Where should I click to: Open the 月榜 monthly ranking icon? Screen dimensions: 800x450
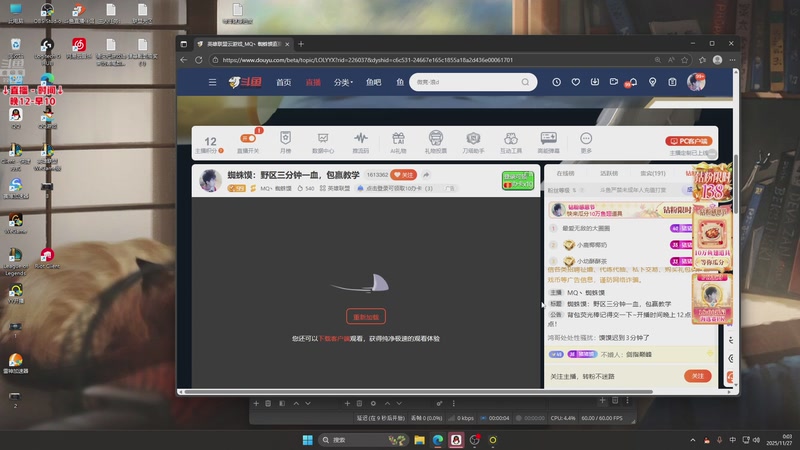[285, 141]
